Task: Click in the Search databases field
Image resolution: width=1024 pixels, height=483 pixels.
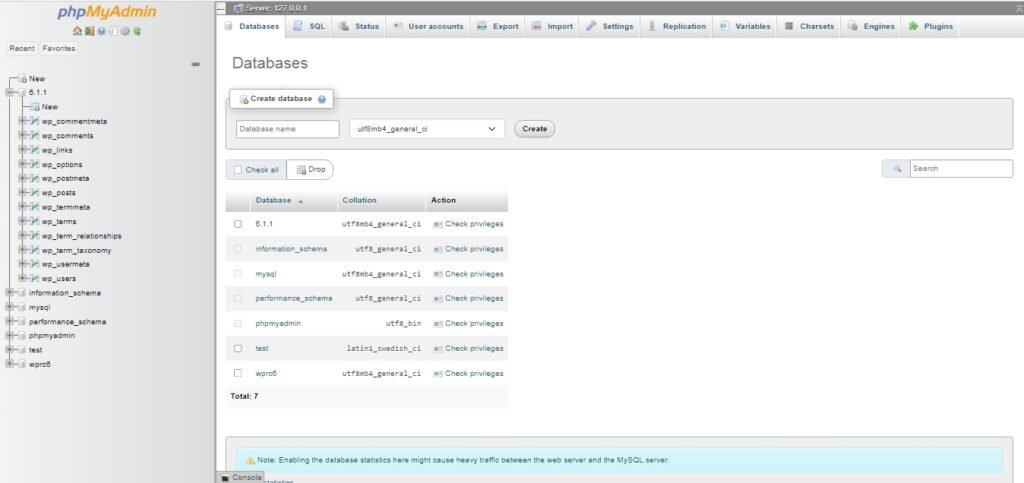Action: point(961,168)
